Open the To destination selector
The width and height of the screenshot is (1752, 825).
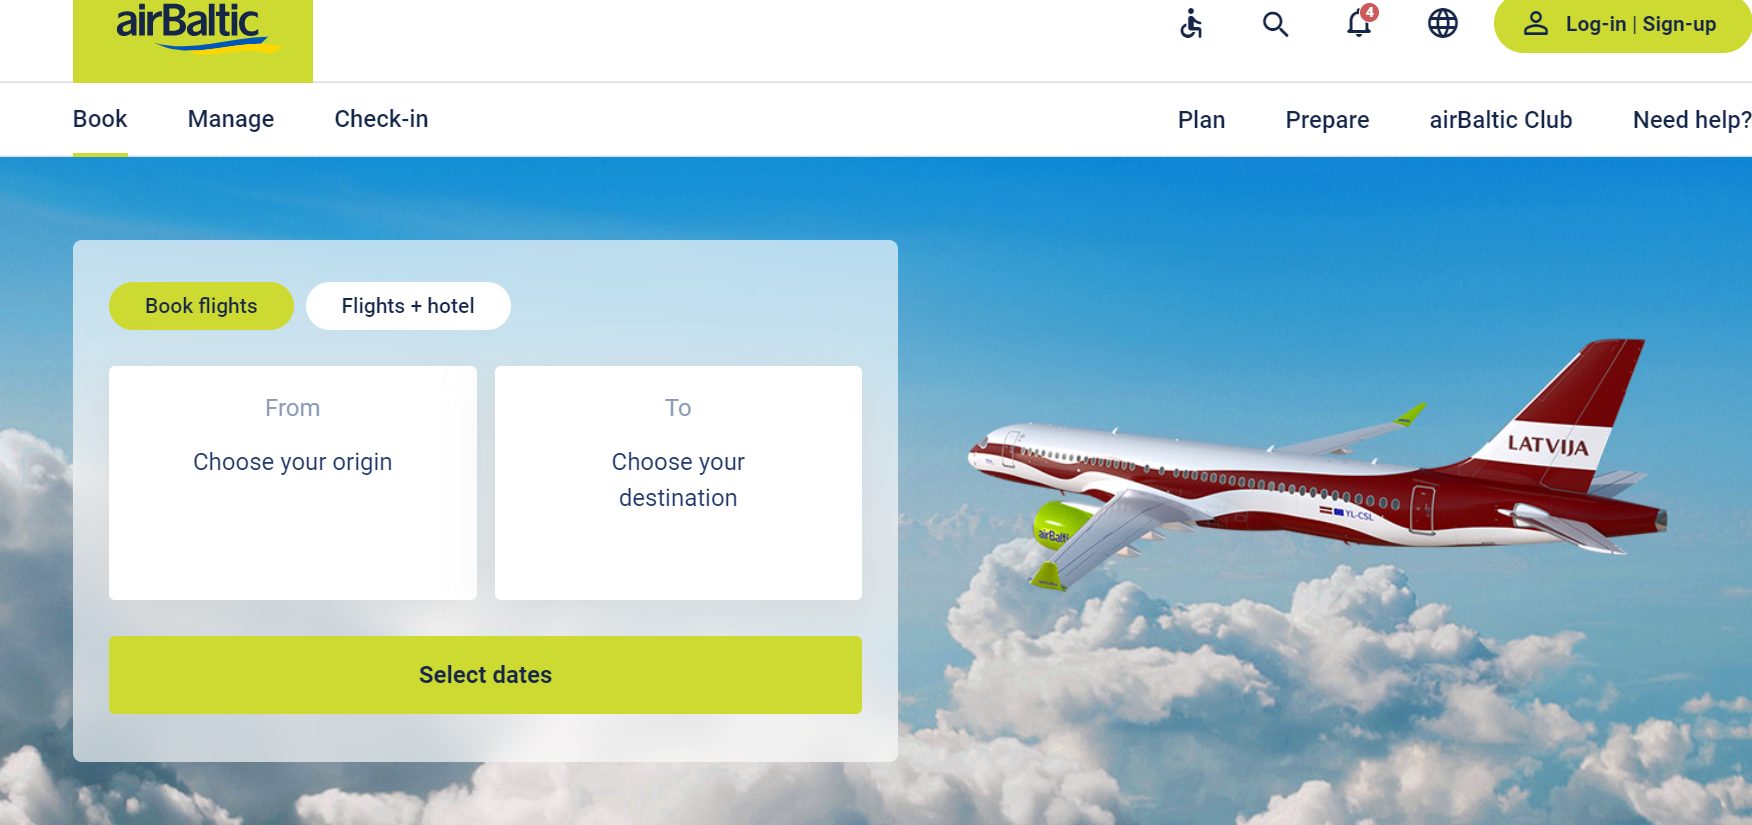[678, 483]
